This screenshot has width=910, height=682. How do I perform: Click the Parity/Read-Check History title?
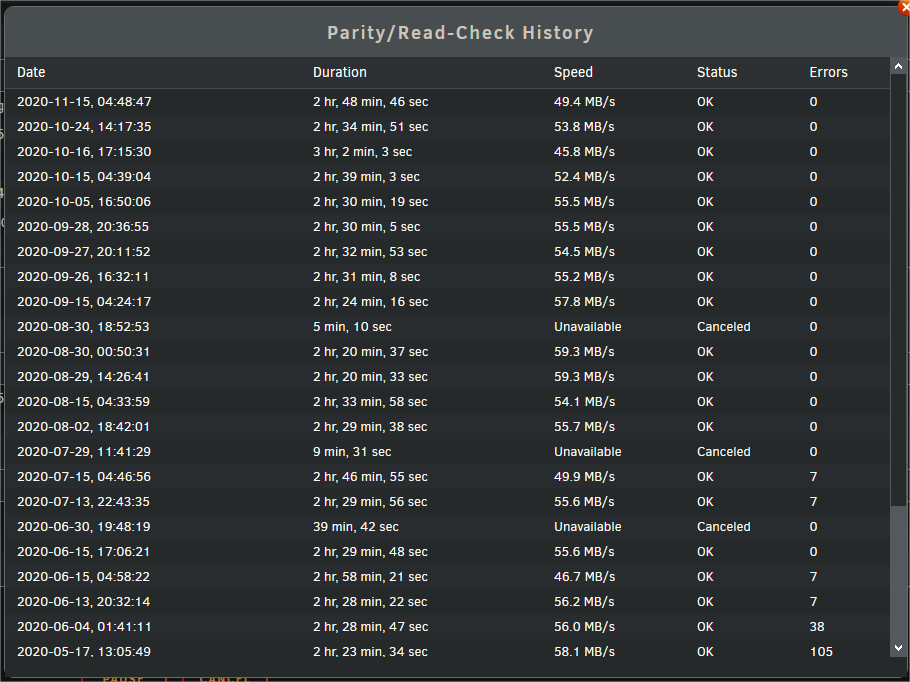460,33
